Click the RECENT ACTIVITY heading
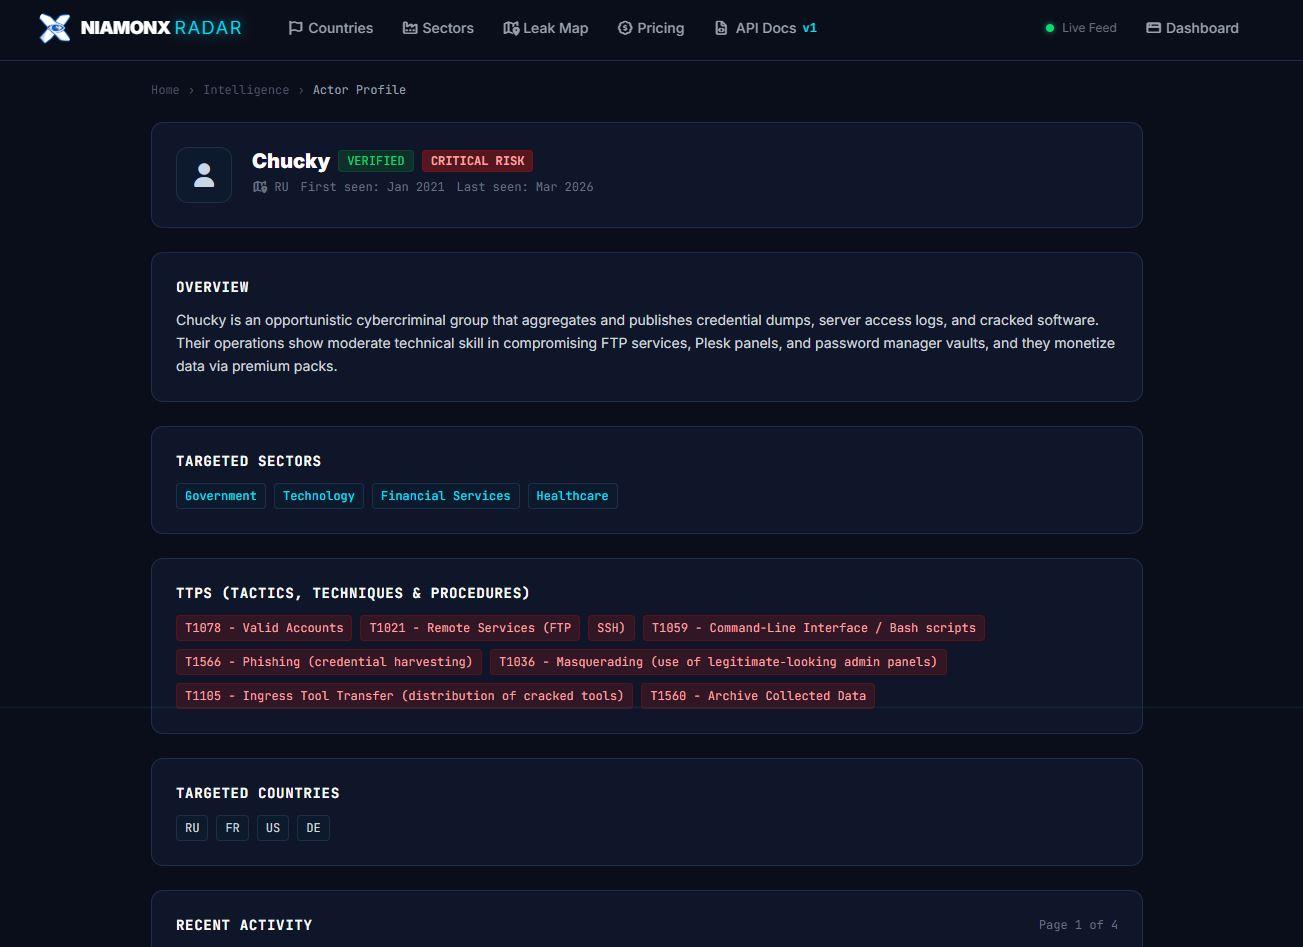 (x=244, y=925)
